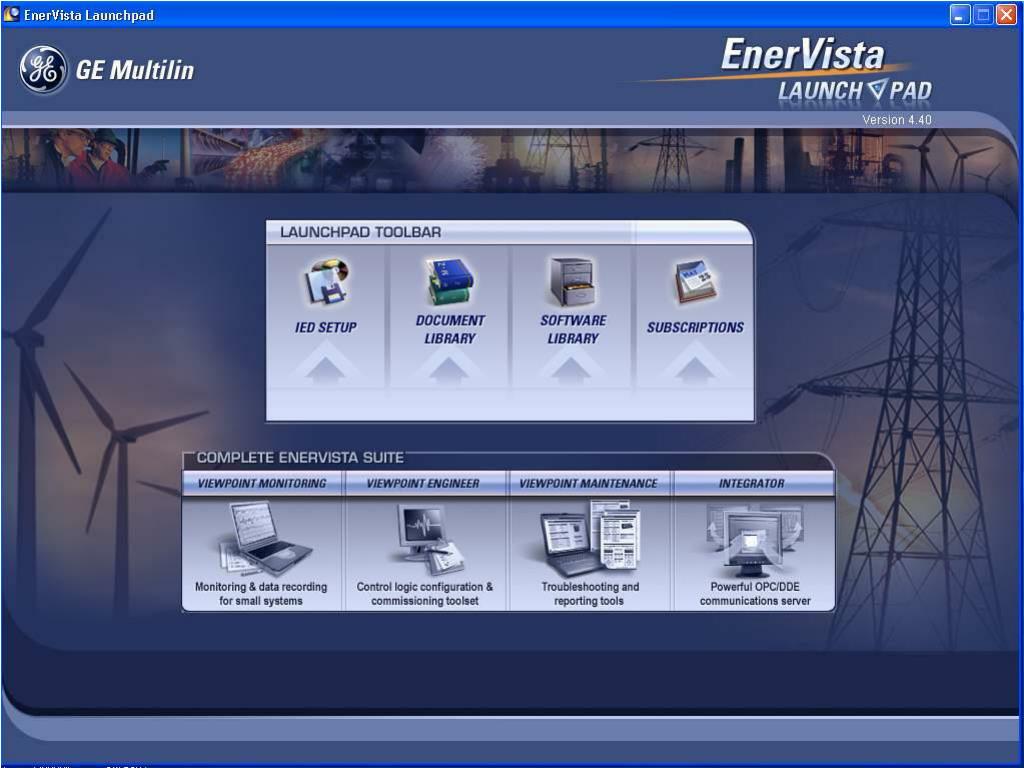
Task: Open the Subscriptions calendar icon
Action: [696, 281]
